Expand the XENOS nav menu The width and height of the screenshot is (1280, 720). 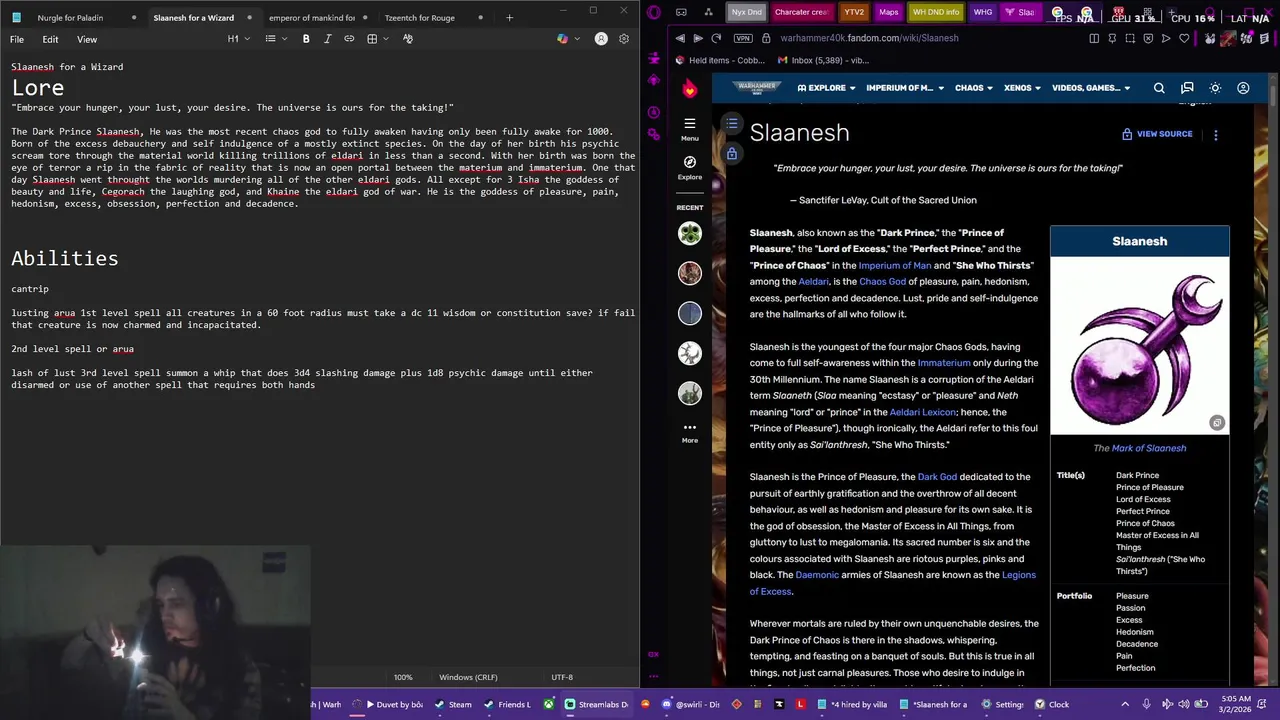pyautogui.click(x=1022, y=88)
